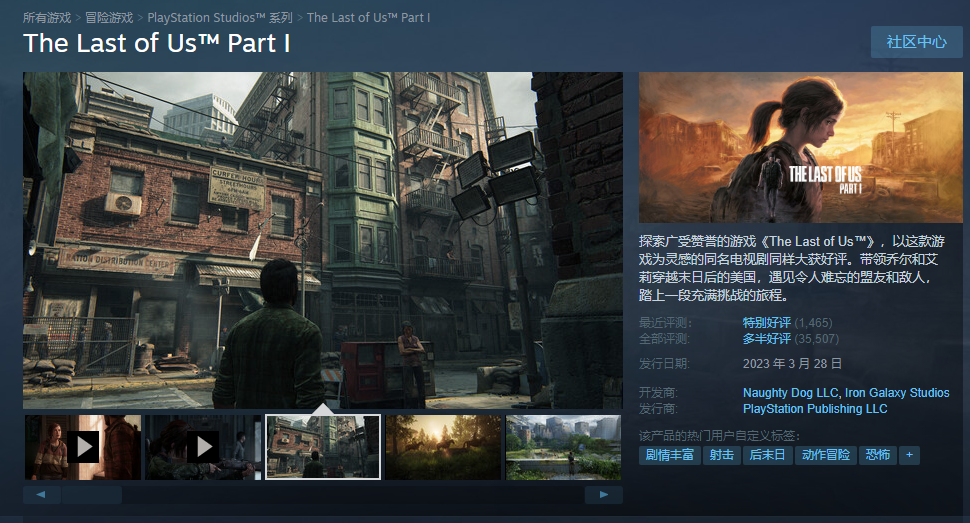Select the 射击 tag
Viewport: 970px width, 523px height.
click(721, 455)
